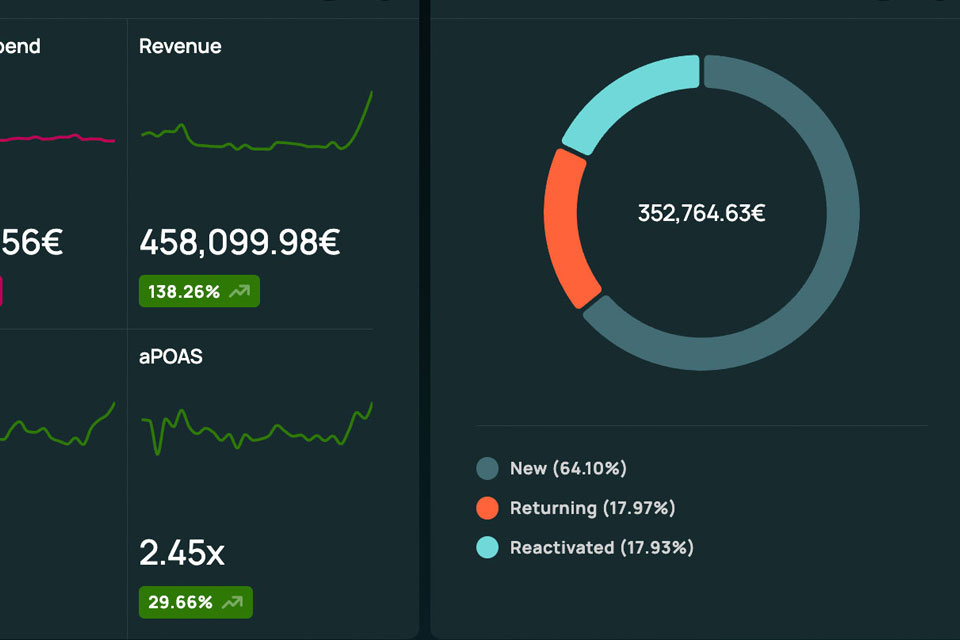This screenshot has height=640, width=960.
Task: Open the Revenue metric title
Action: [x=180, y=47]
